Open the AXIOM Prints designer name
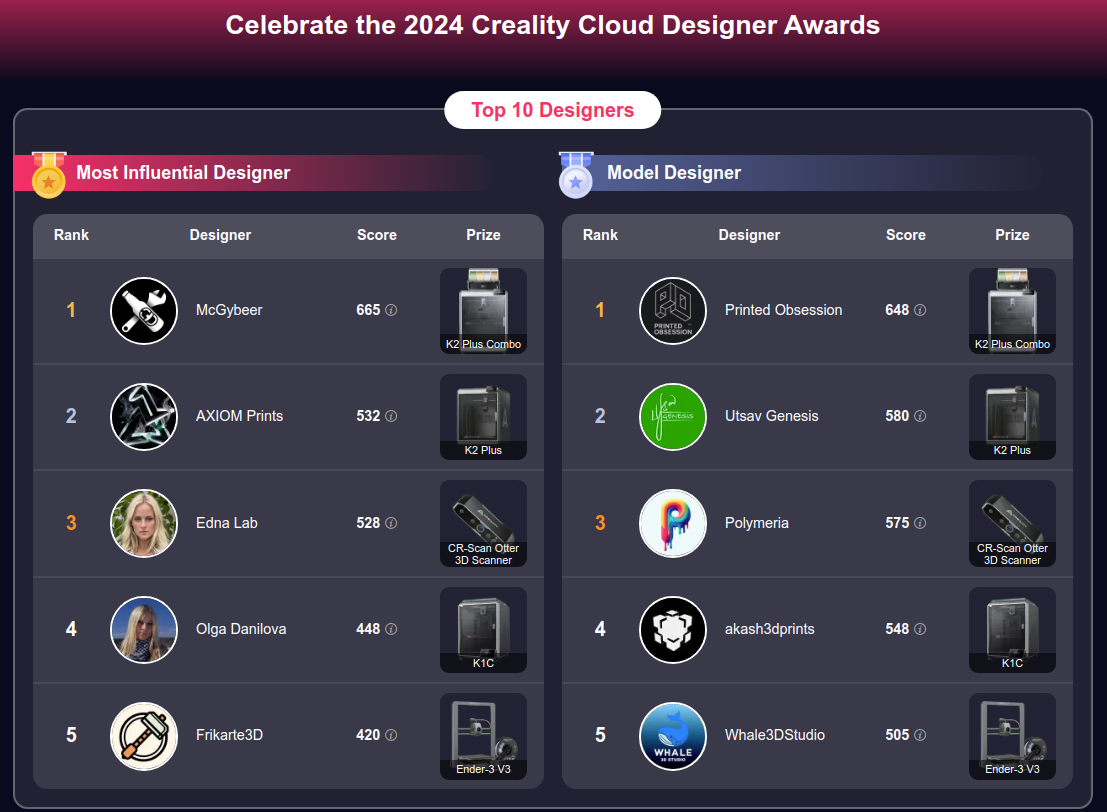Screen dimensions: 1107x812 pos(239,416)
